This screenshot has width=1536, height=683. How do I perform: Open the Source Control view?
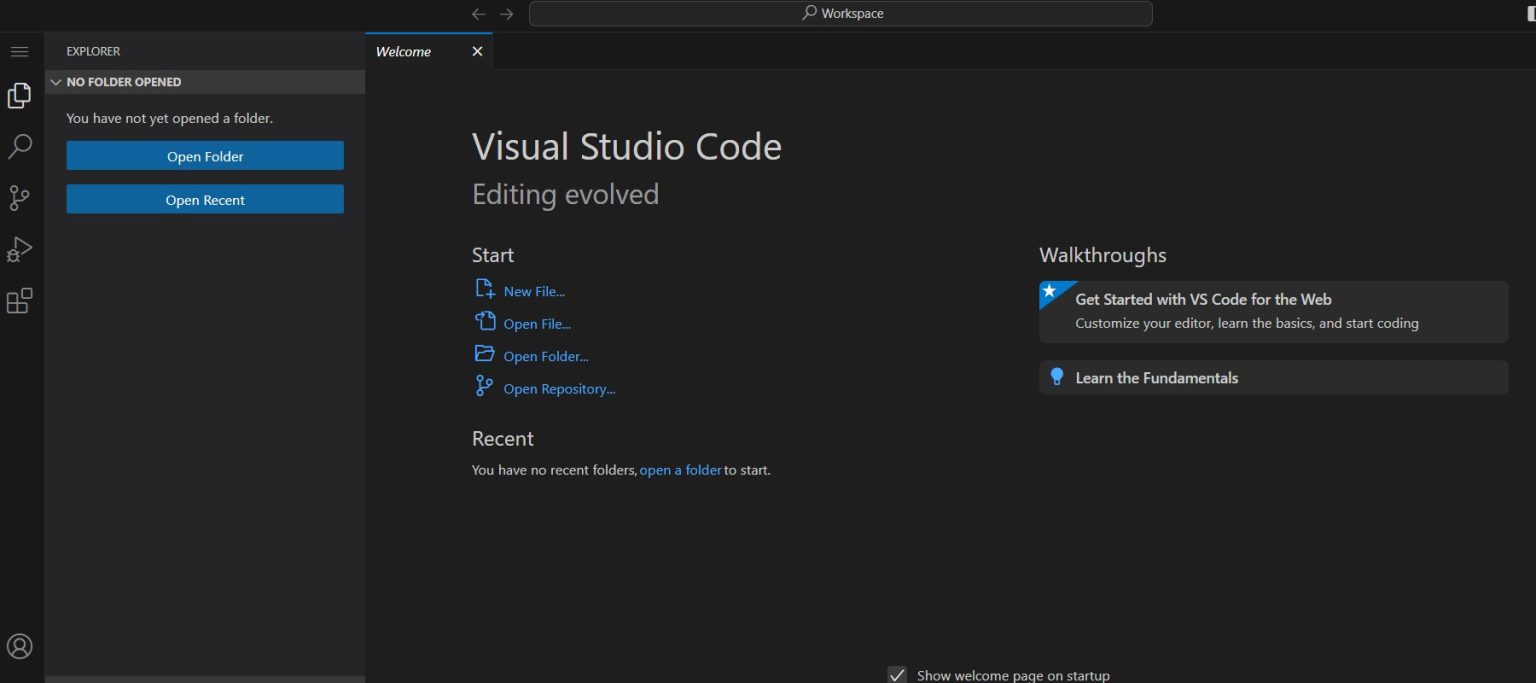(x=19, y=198)
